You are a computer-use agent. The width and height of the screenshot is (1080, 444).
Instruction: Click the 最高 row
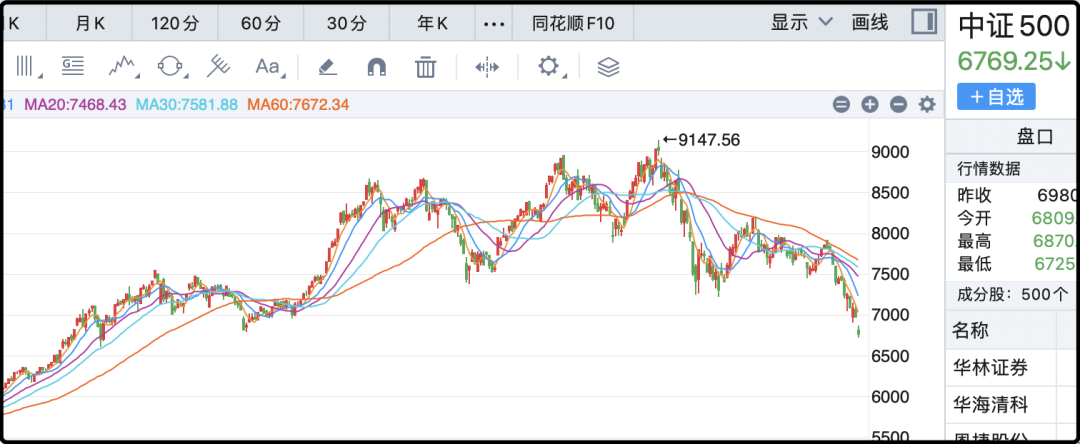click(1016, 242)
